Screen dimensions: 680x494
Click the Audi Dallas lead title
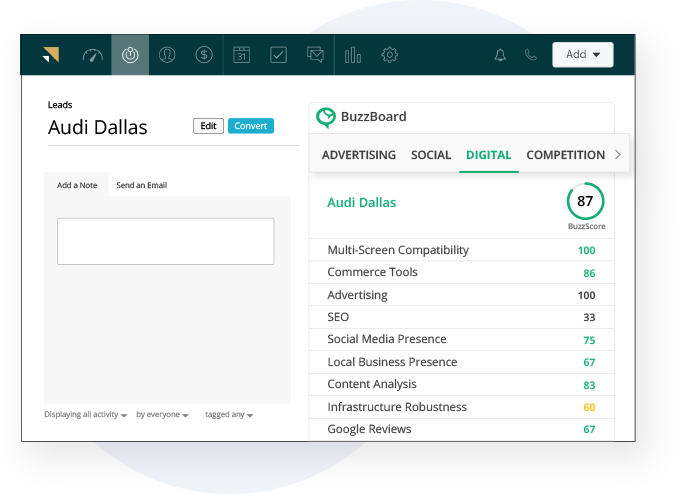pos(98,128)
